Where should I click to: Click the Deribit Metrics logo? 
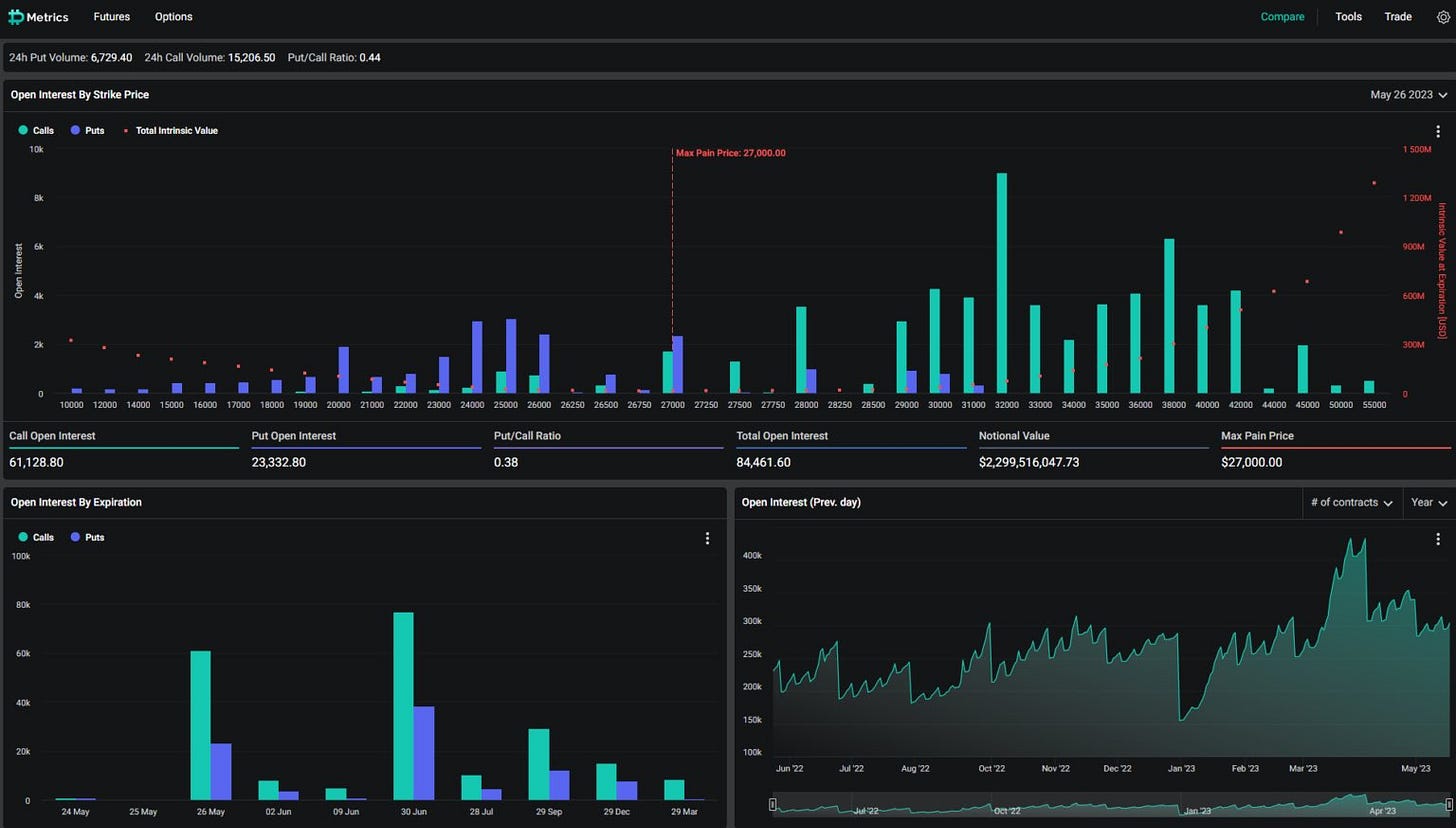click(x=39, y=17)
